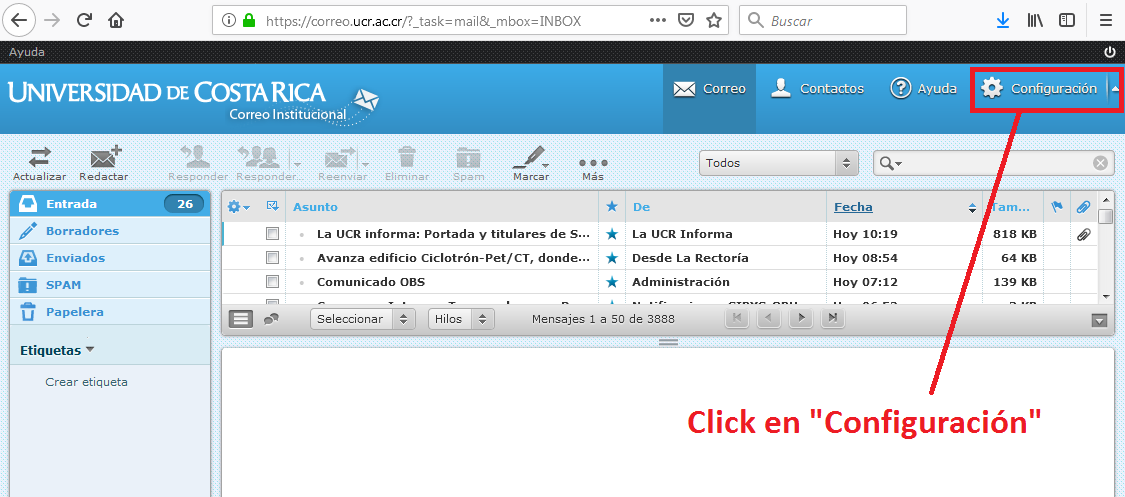Open the Firefox library icon
This screenshot has width=1125, height=497.
tap(1035, 21)
